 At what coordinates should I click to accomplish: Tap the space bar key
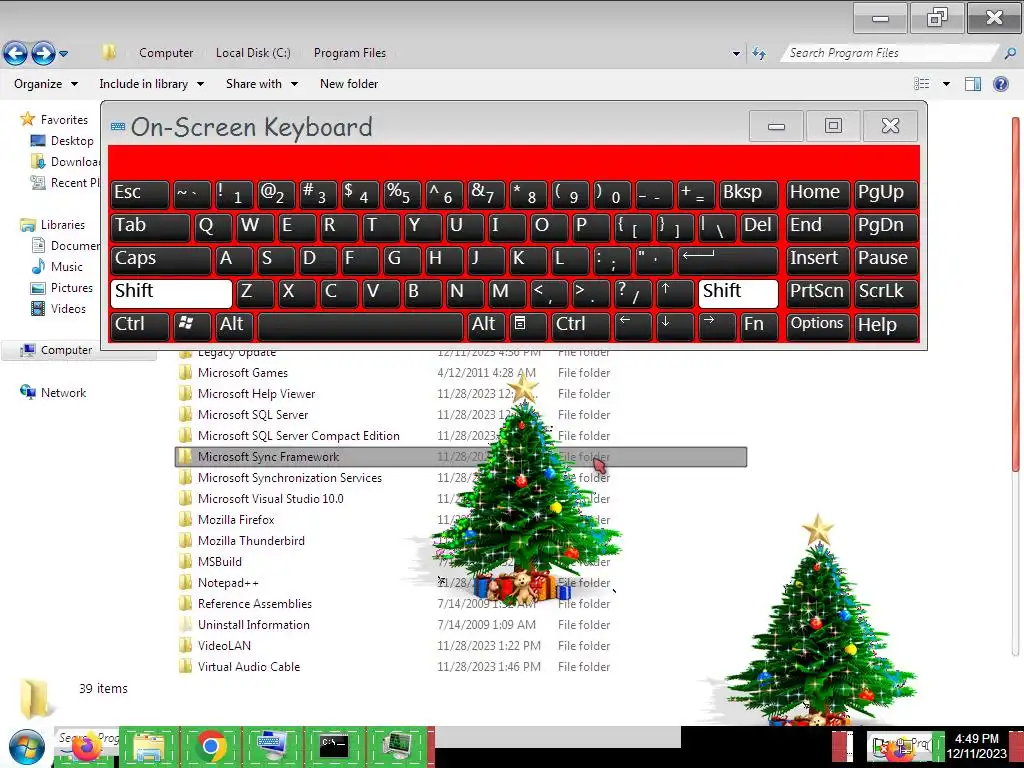pos(360,325)
